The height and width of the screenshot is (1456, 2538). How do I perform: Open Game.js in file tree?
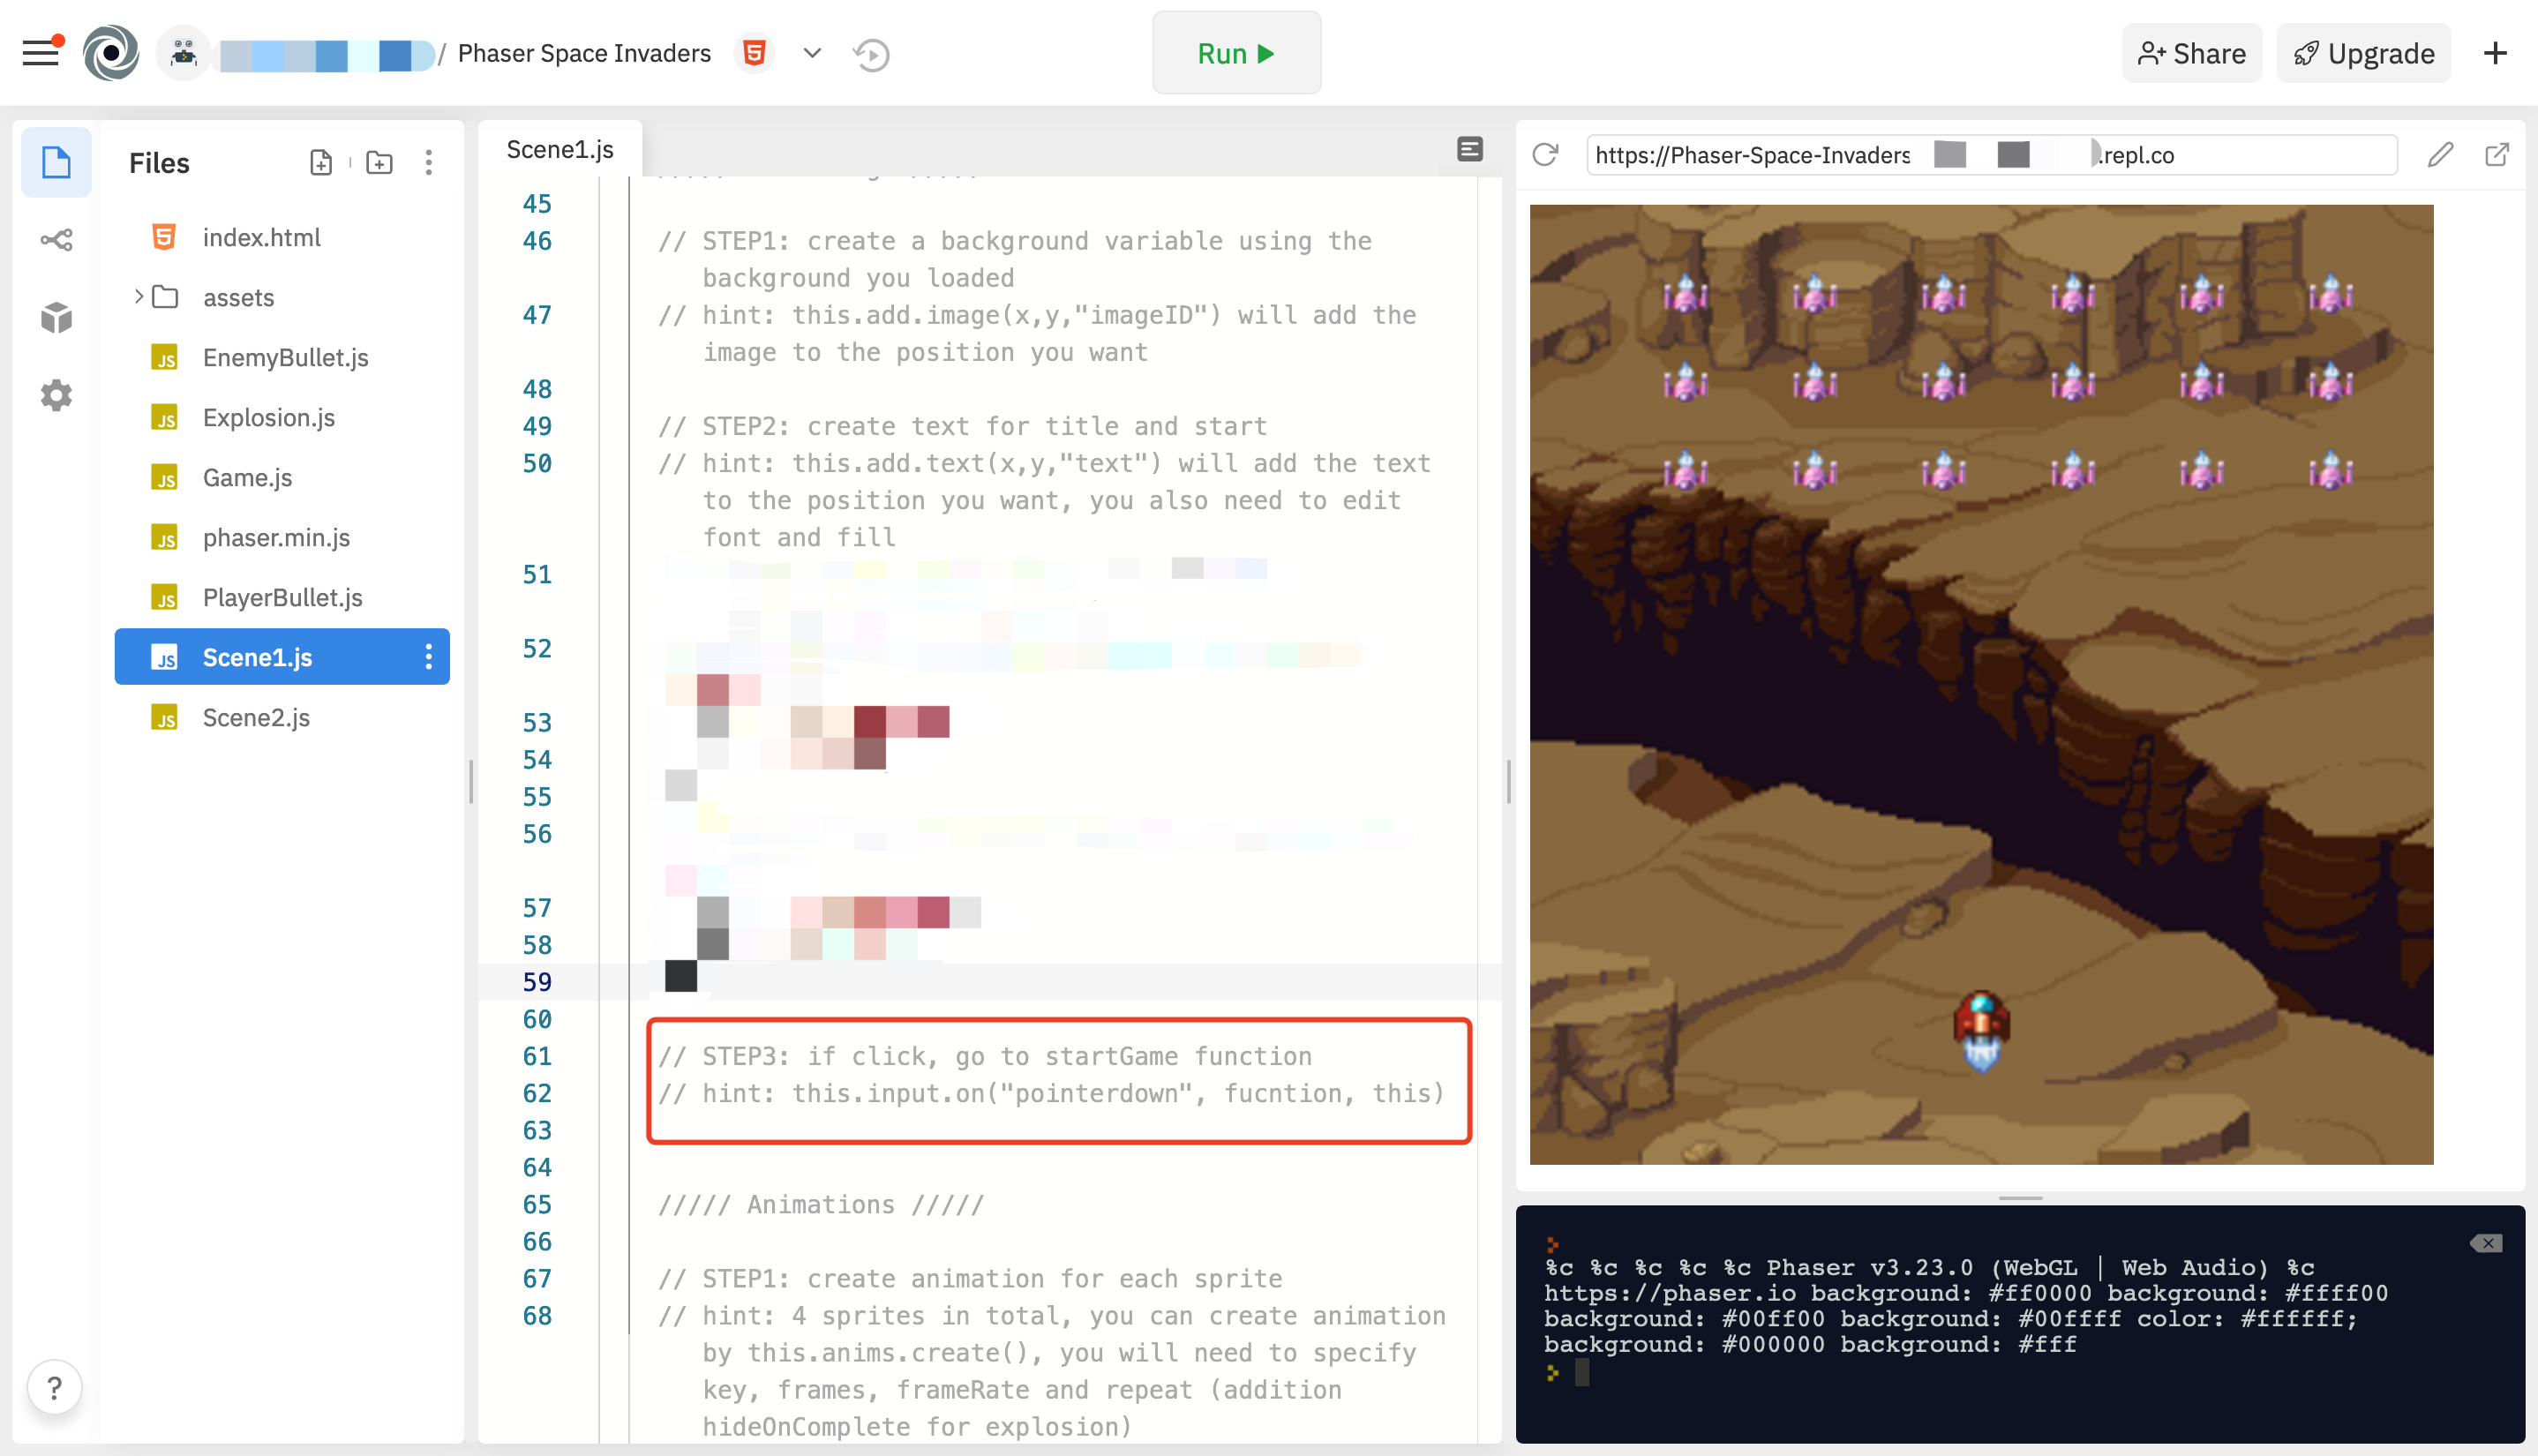(x=247, y=478)
